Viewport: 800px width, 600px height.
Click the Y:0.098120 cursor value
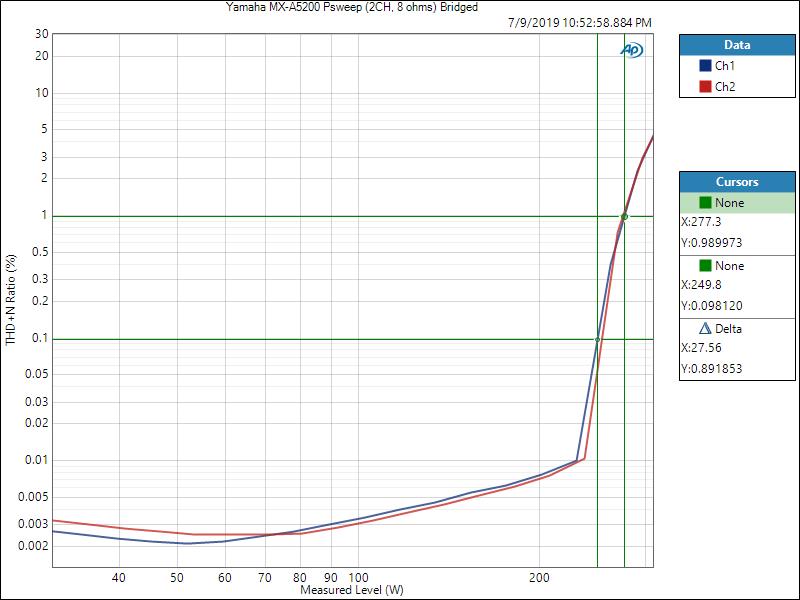[711, 306]
